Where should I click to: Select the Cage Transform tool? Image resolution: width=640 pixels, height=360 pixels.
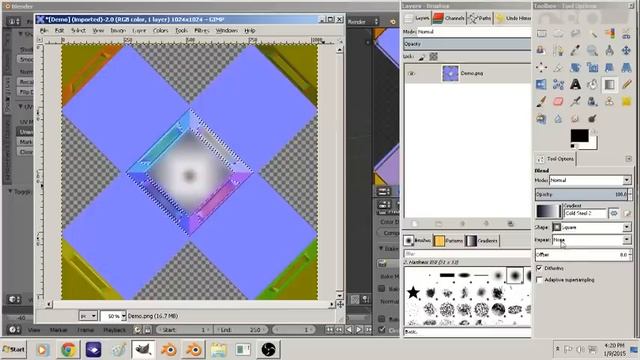(558, 84)
